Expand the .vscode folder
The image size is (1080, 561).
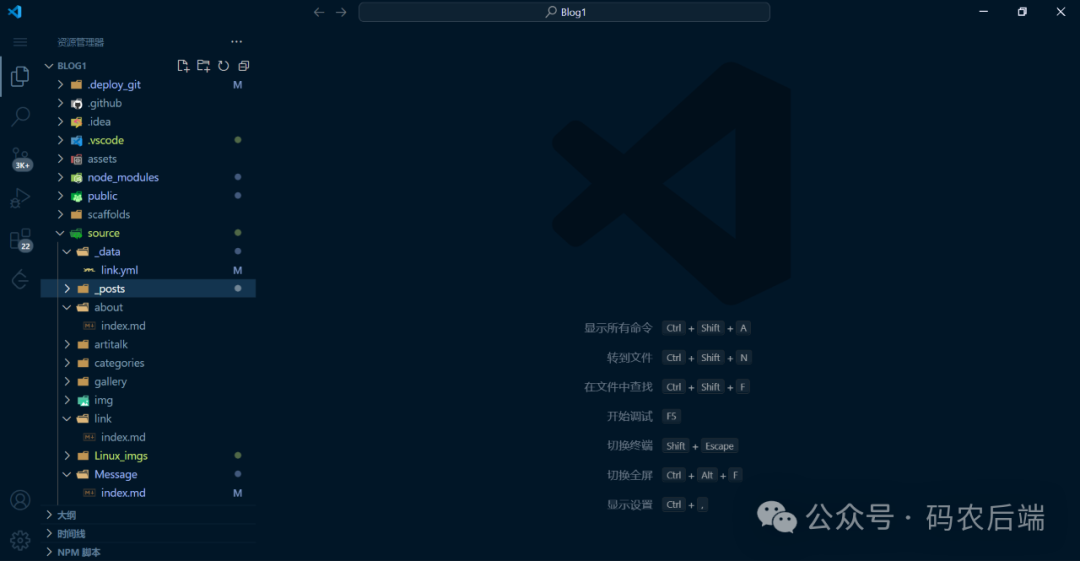61,140
